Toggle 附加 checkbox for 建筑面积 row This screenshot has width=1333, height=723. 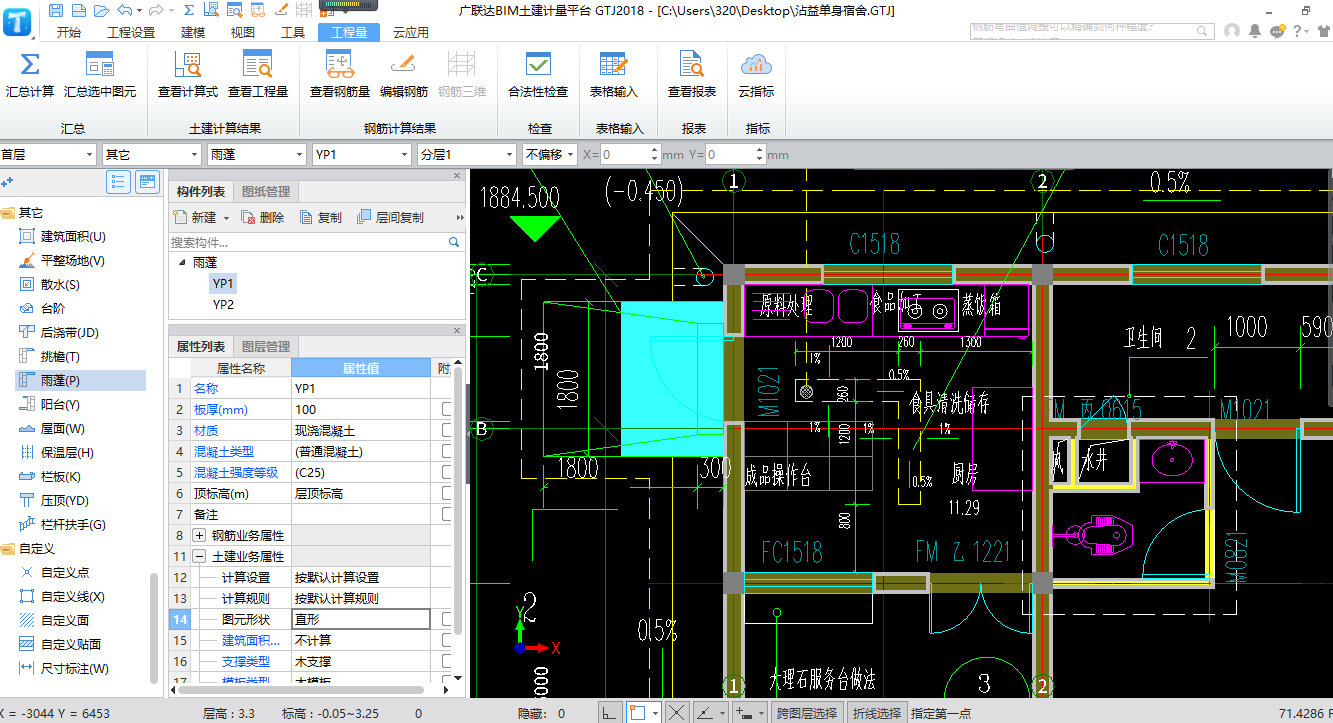tap(448, 640)
